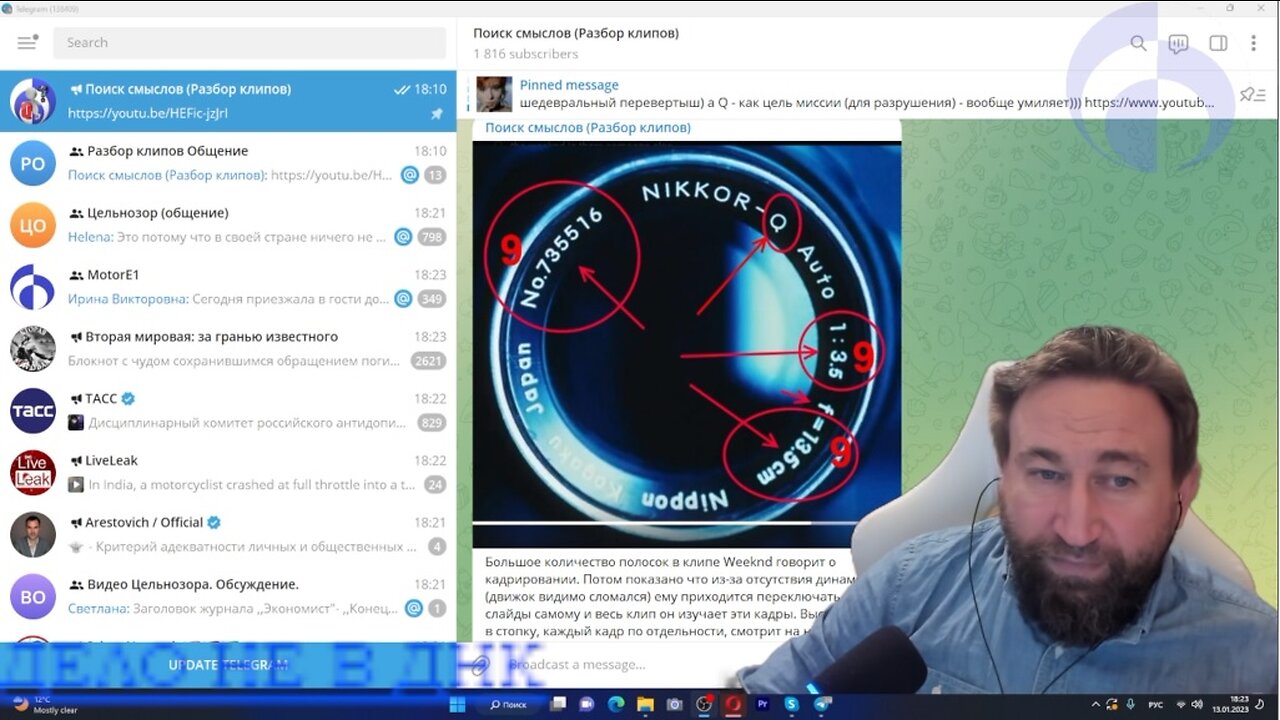Click the pin icon on selected chat

coord(436,114)
